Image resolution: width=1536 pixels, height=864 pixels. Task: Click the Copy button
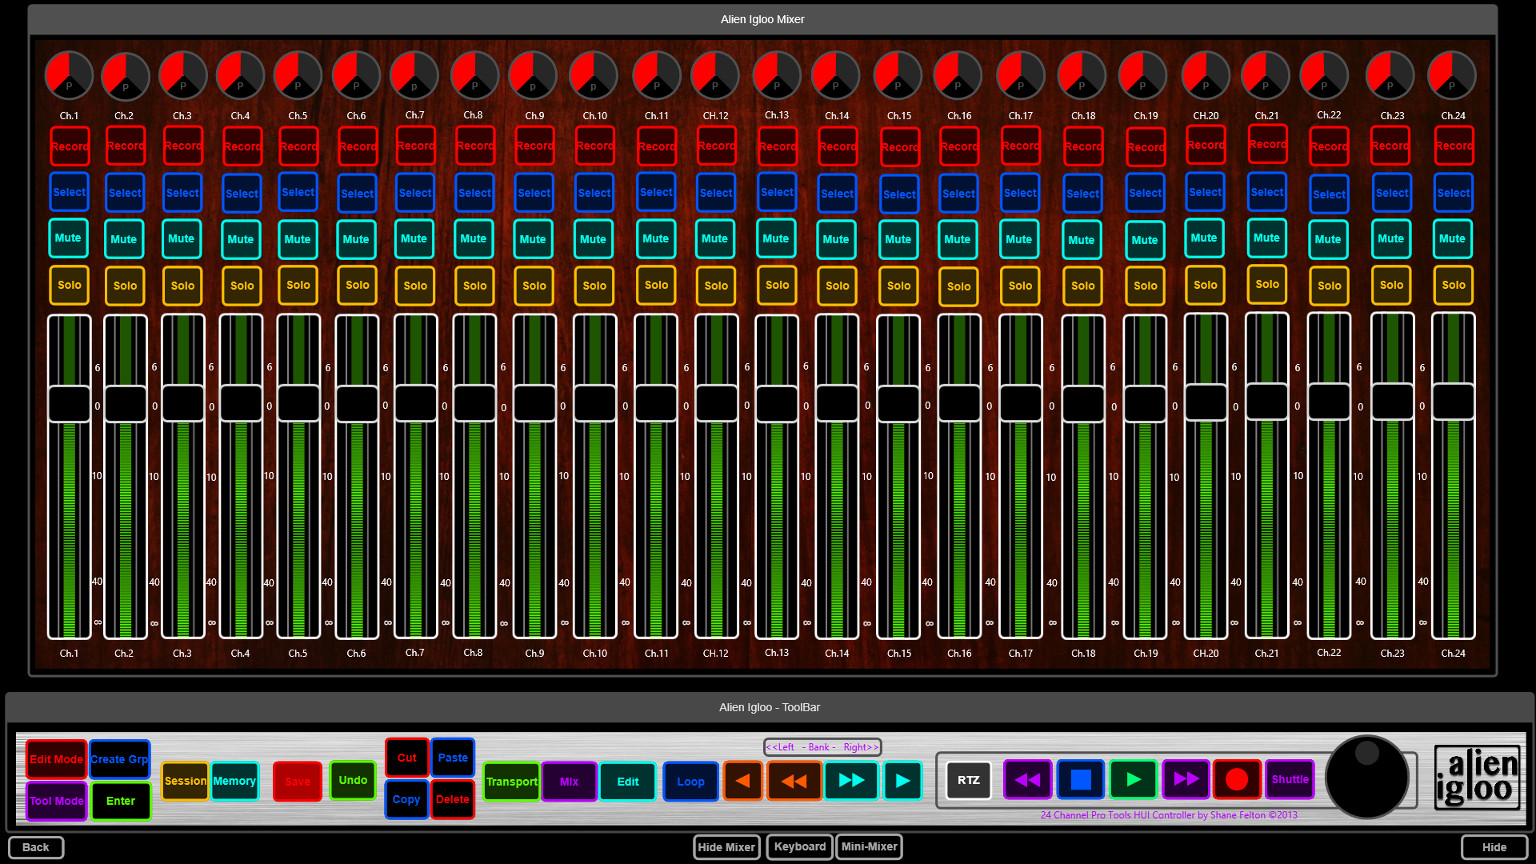pos(407,800)
